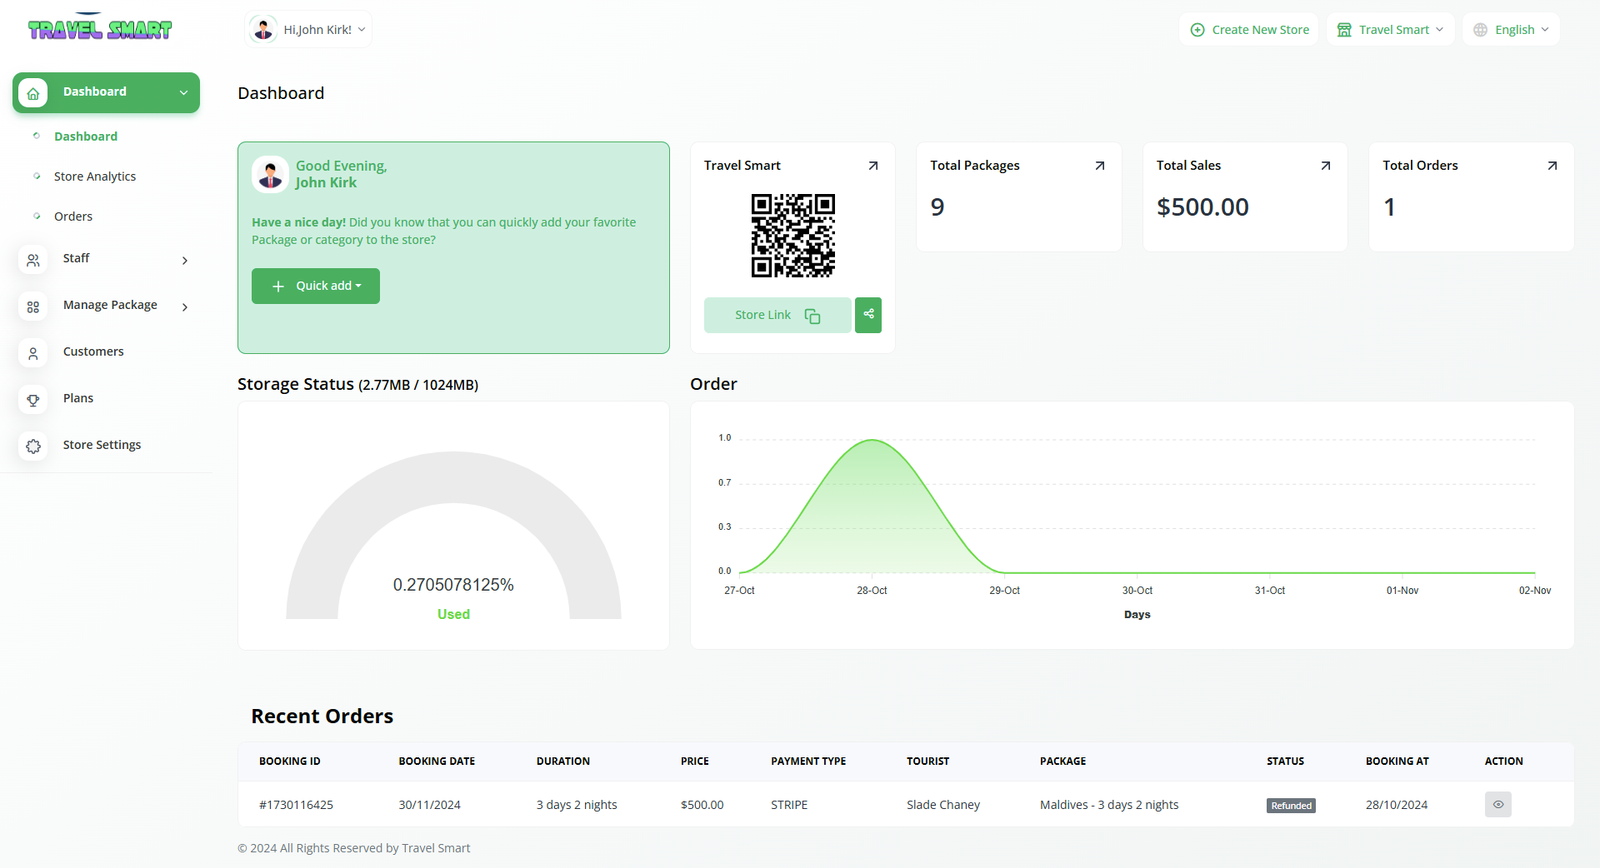Open Travel Smart card arrow link
This screenshot has width=1600, height=868.
coord(873,166)
